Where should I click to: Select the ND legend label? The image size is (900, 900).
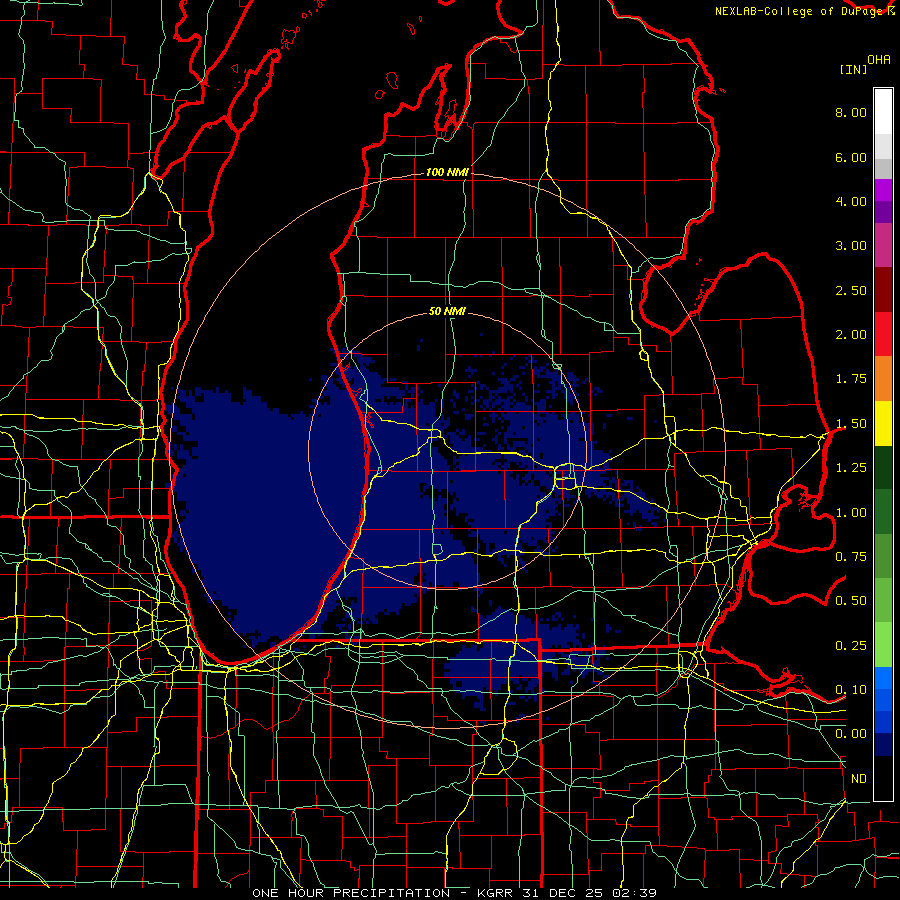click(859, 779)
